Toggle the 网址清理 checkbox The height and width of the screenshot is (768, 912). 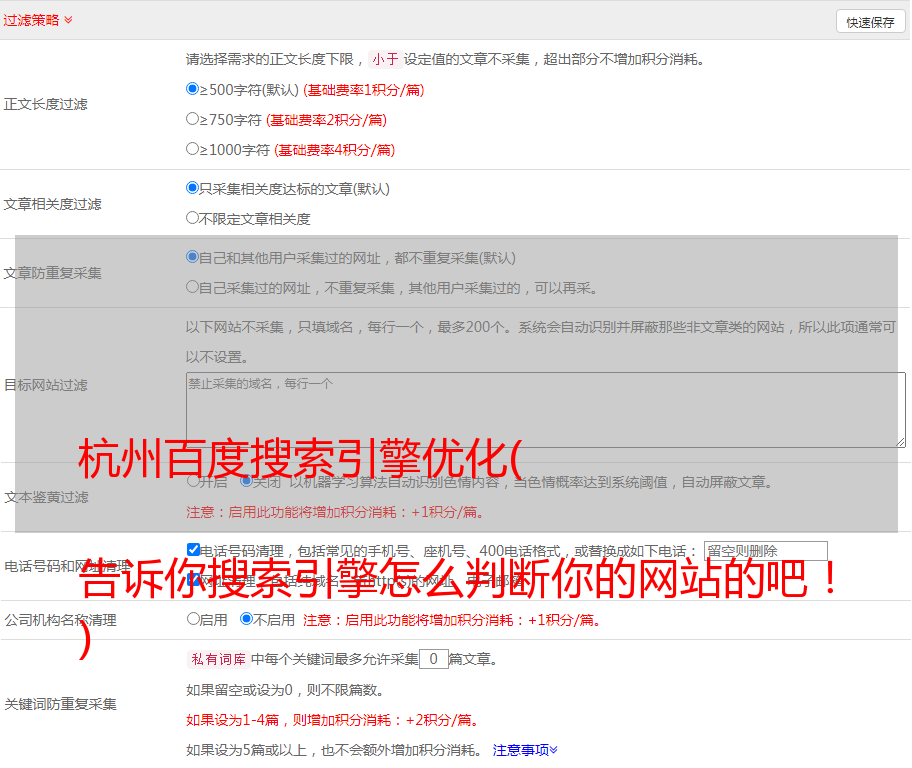click(x=195, y=579)
